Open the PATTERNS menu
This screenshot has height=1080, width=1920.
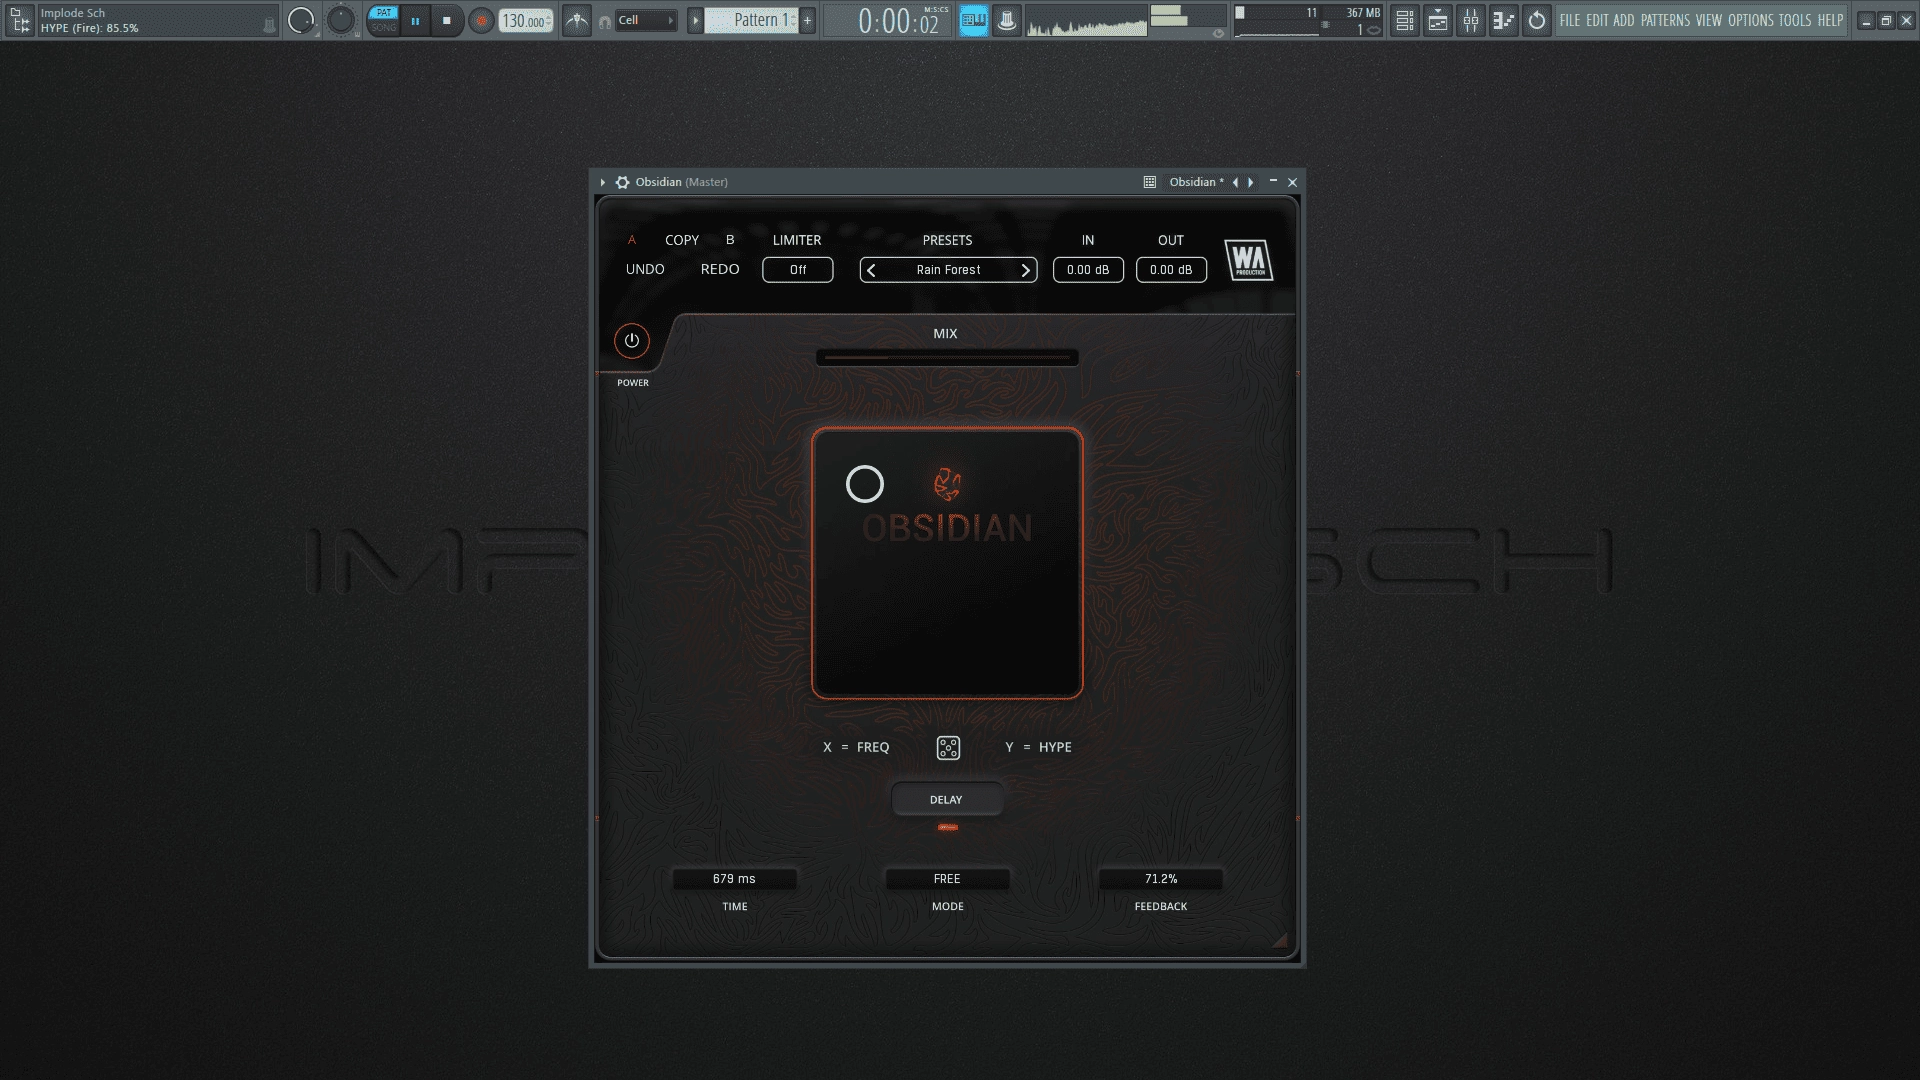click(1665, 20)
